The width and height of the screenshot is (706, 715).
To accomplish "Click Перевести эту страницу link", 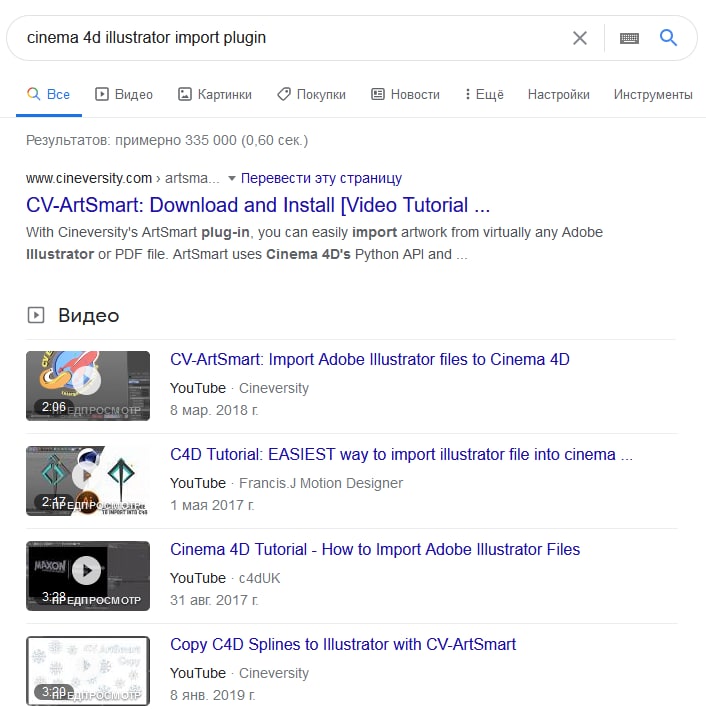I will coord(321,178).
